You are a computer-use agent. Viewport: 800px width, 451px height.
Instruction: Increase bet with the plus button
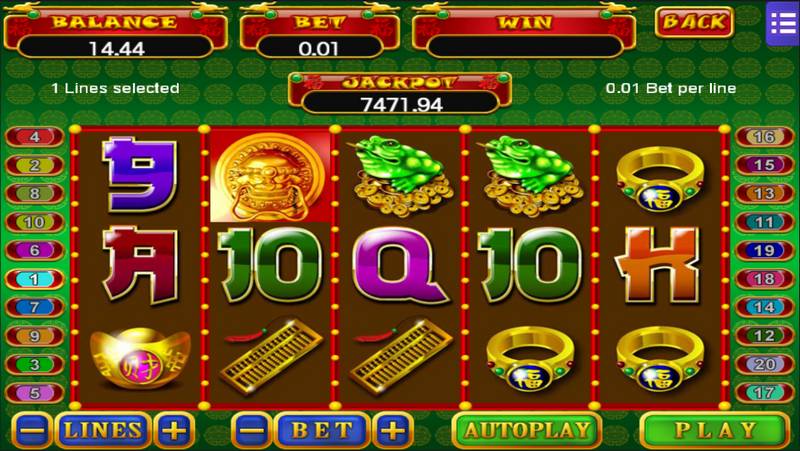[393, 430]
